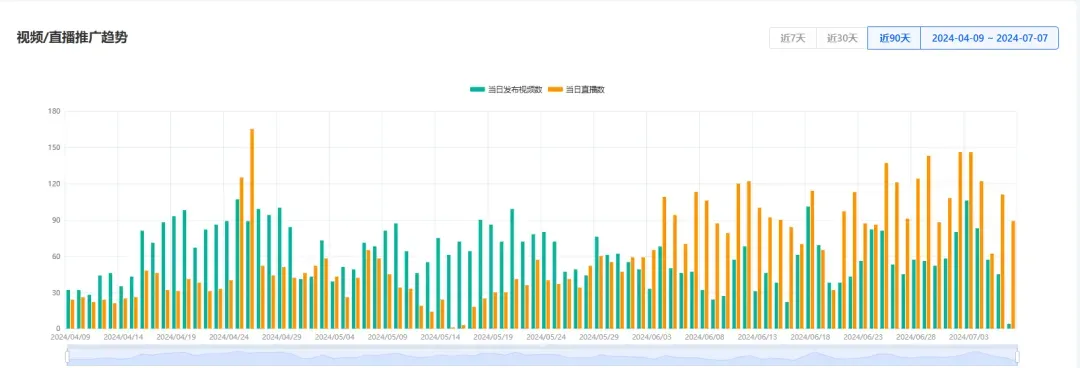Click the 120 y-axis value

pyautogui.click(x=54, y=184)
